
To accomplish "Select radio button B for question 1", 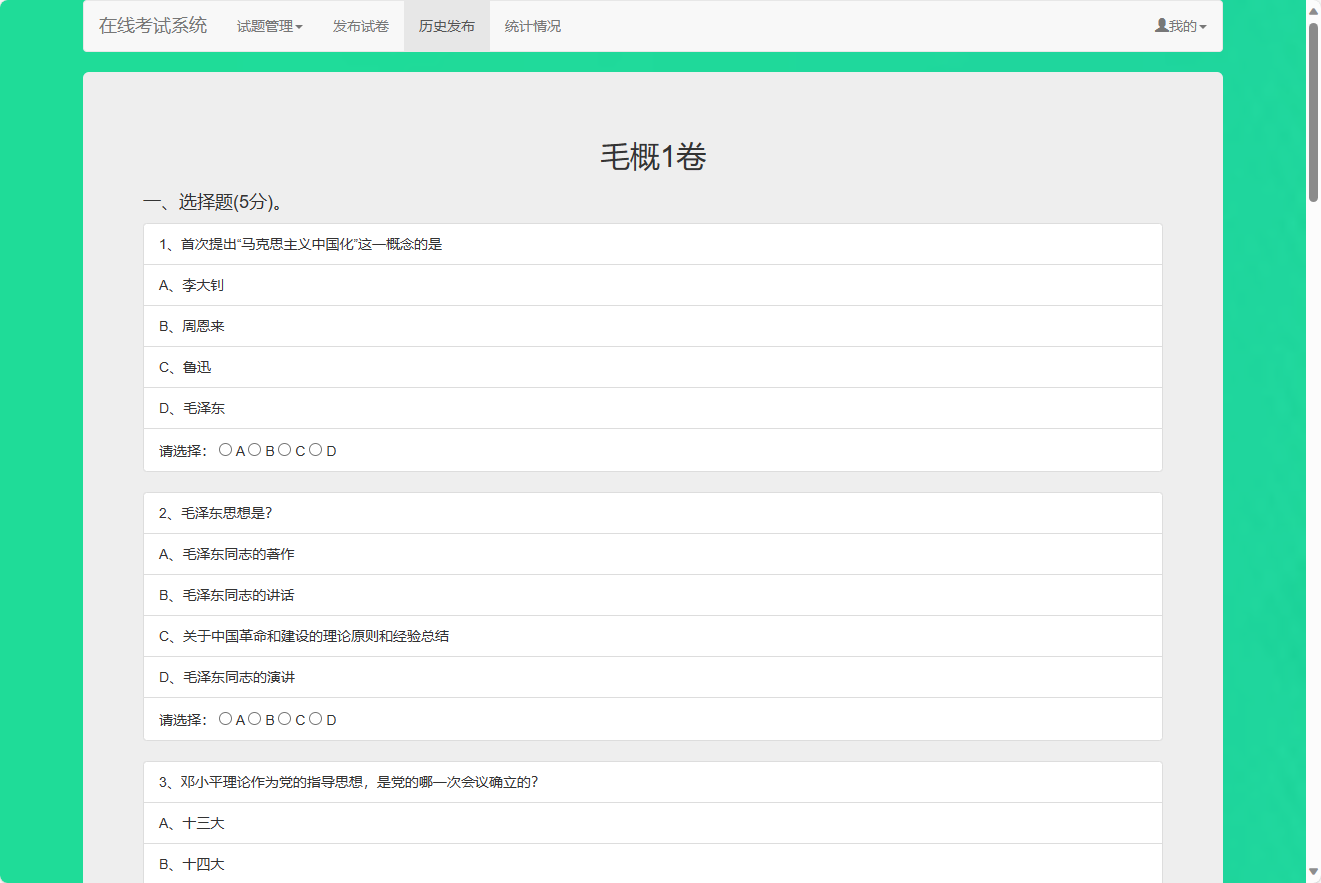I will point(254,450).
